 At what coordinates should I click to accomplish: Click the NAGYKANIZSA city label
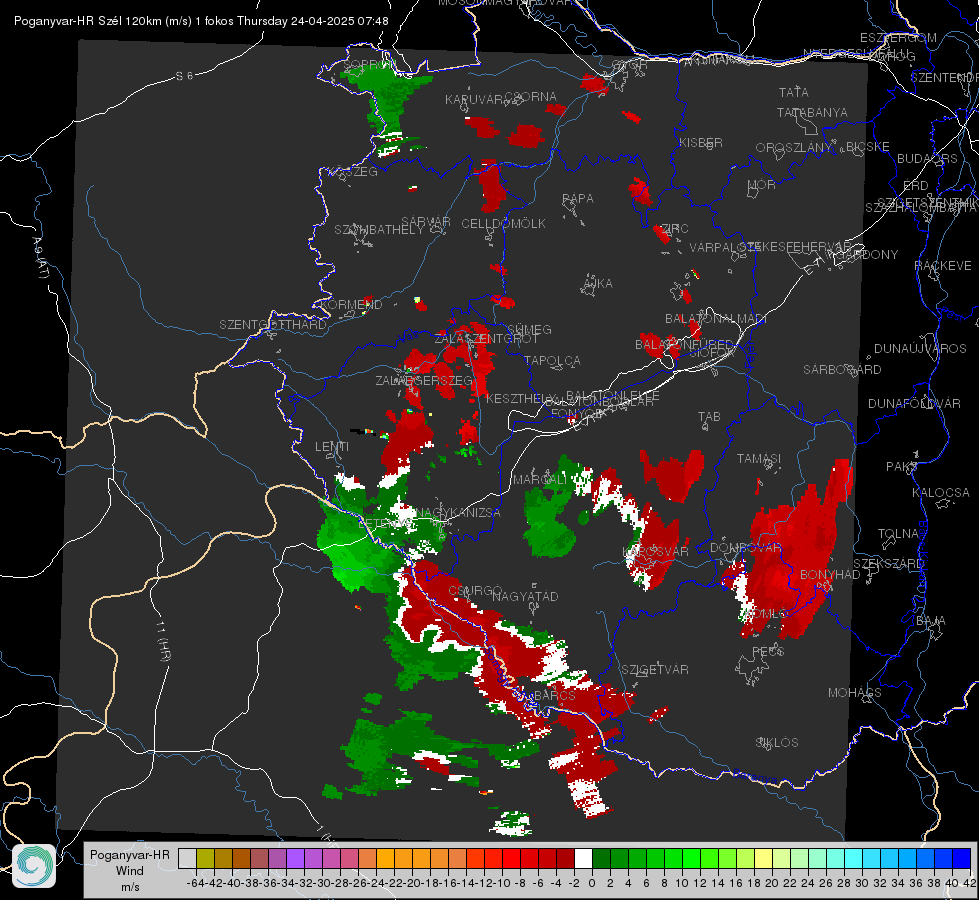pos(458,512)
